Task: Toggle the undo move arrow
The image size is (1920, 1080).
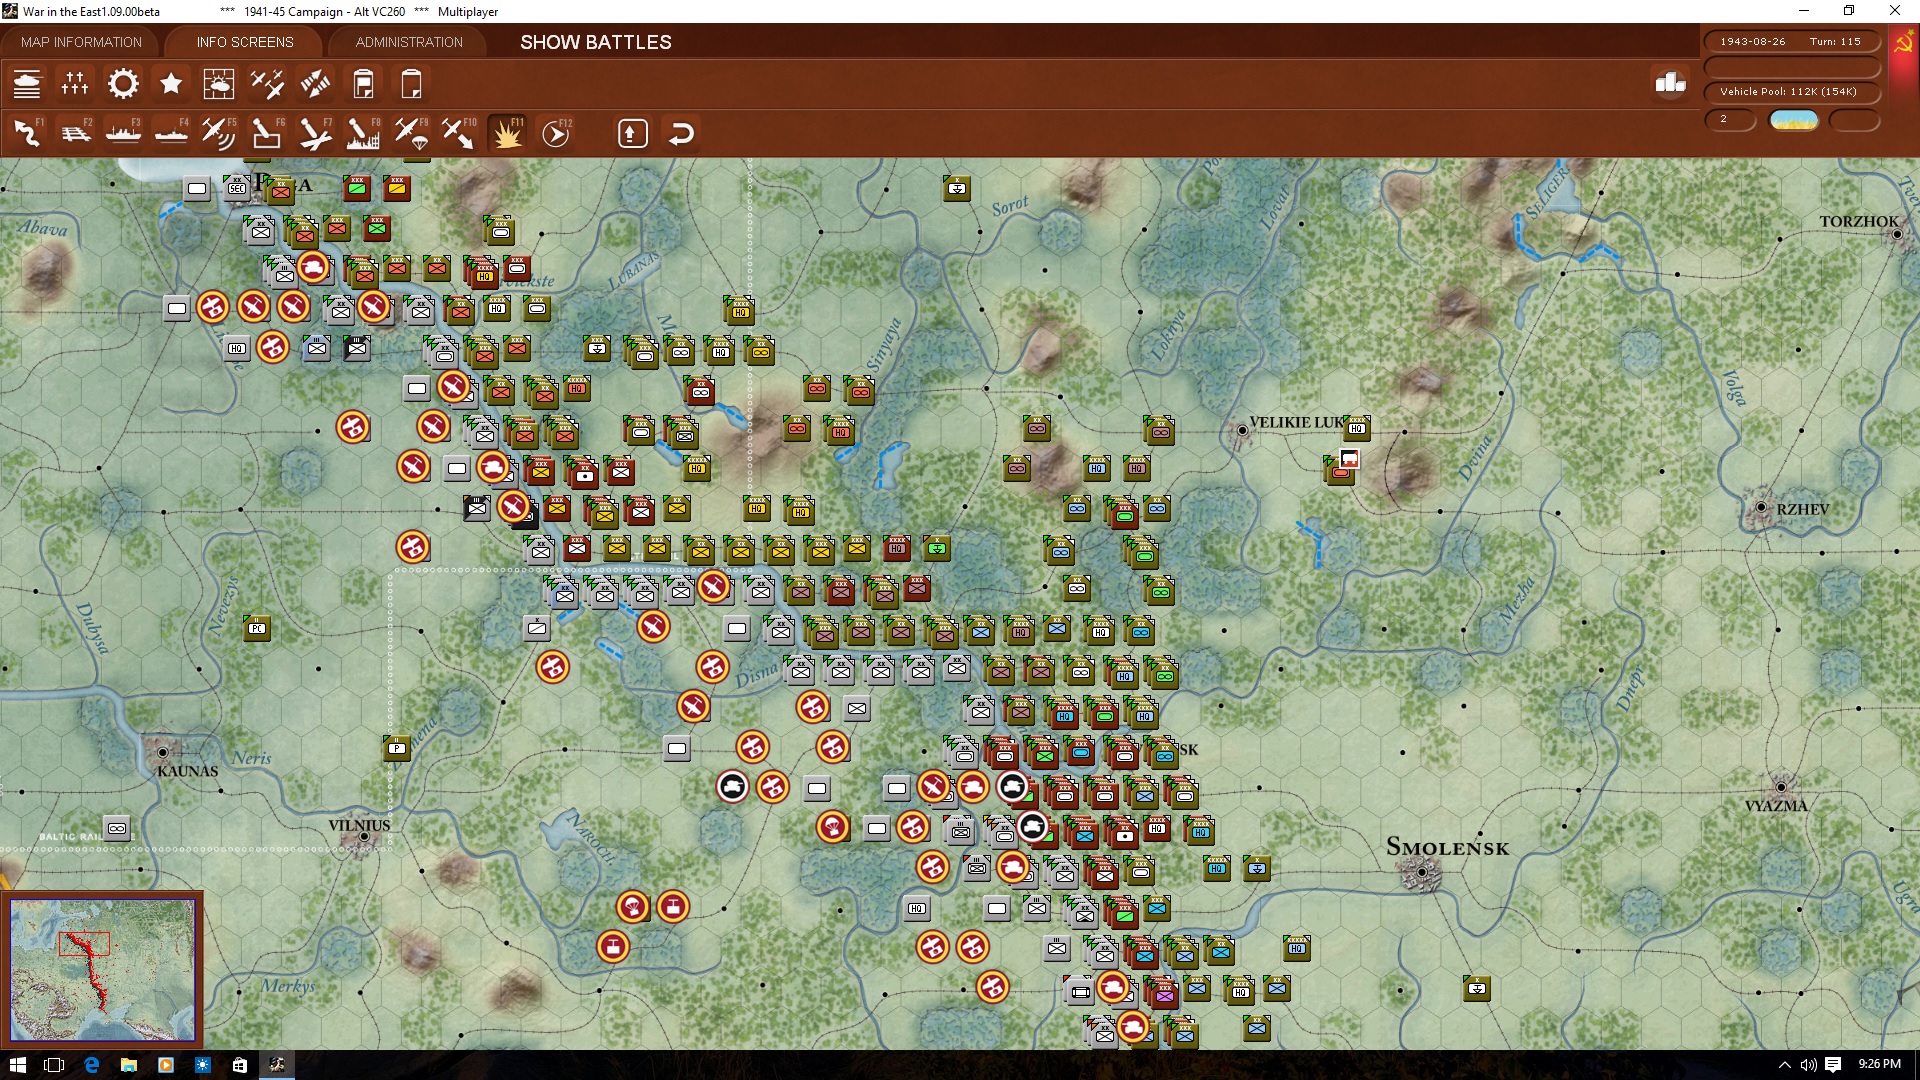Action: pos(681,132)
